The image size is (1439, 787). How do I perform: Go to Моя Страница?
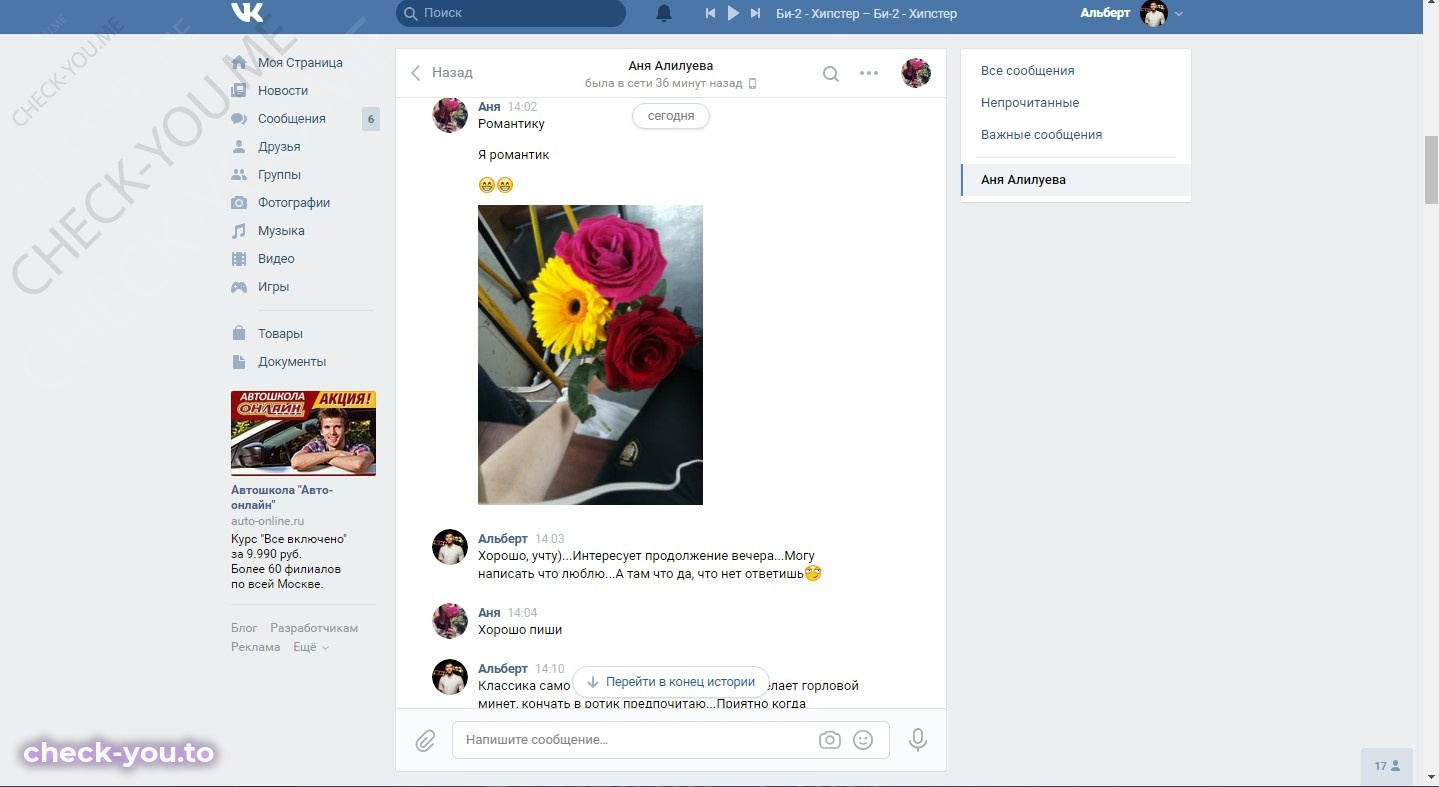pyautogui.click(x=300, y=62)
